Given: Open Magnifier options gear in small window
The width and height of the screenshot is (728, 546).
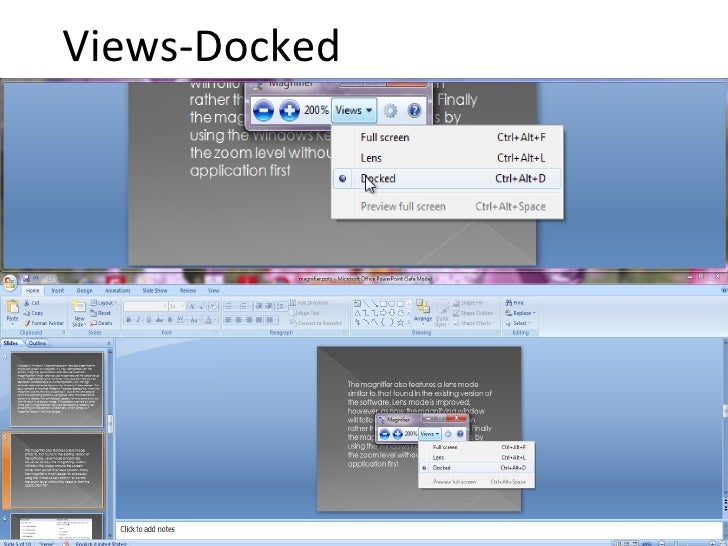Looking at the screenshot, I should [448, 434].
